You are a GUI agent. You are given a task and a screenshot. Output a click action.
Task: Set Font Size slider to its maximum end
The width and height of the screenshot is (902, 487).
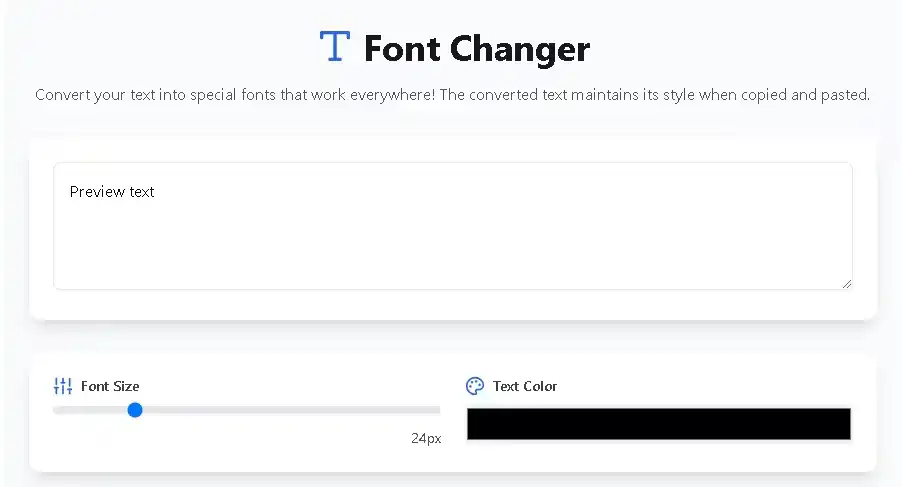[x=439, y=410]
